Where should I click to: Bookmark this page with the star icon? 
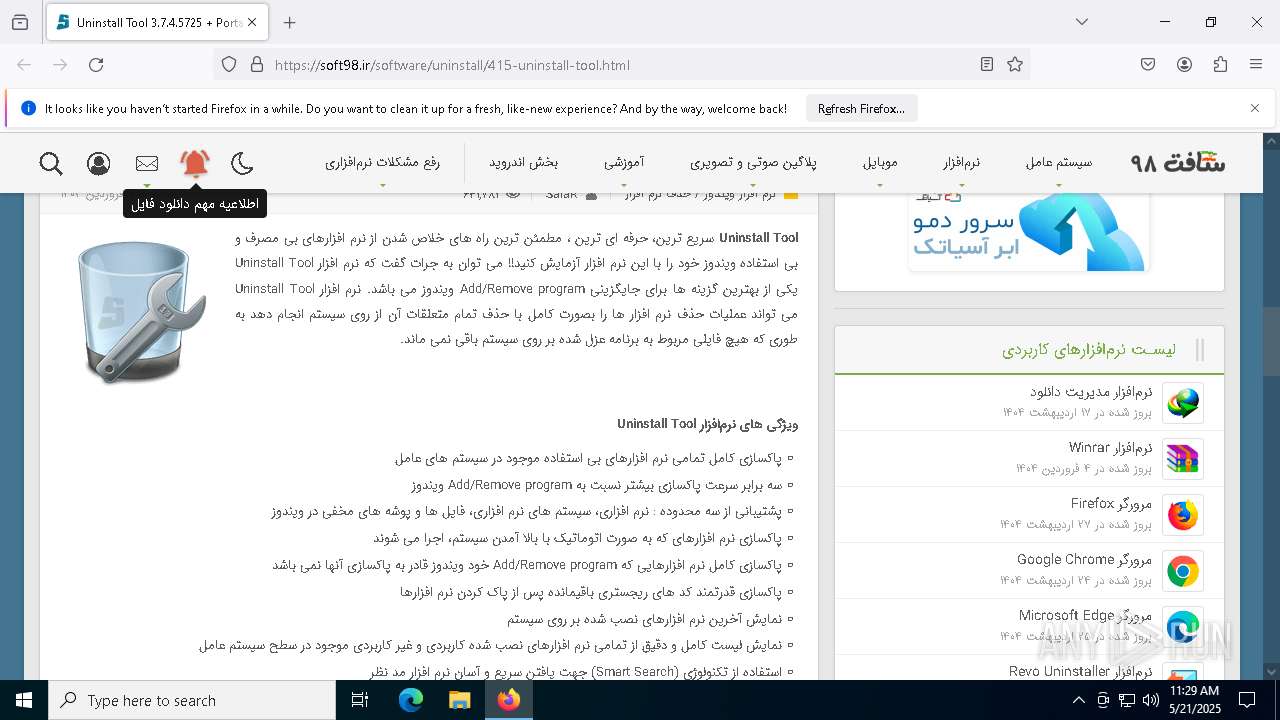click(x=1015, y=65)
